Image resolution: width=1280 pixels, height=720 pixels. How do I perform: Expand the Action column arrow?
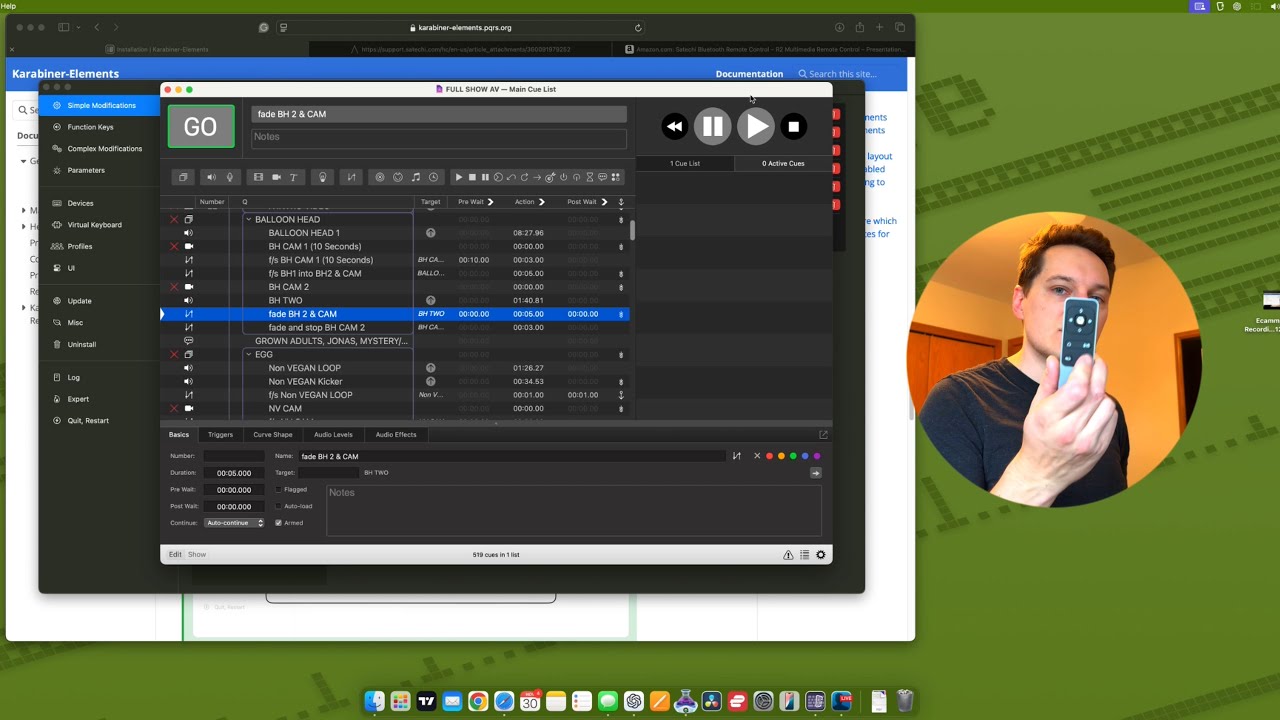tap(541, 202)
